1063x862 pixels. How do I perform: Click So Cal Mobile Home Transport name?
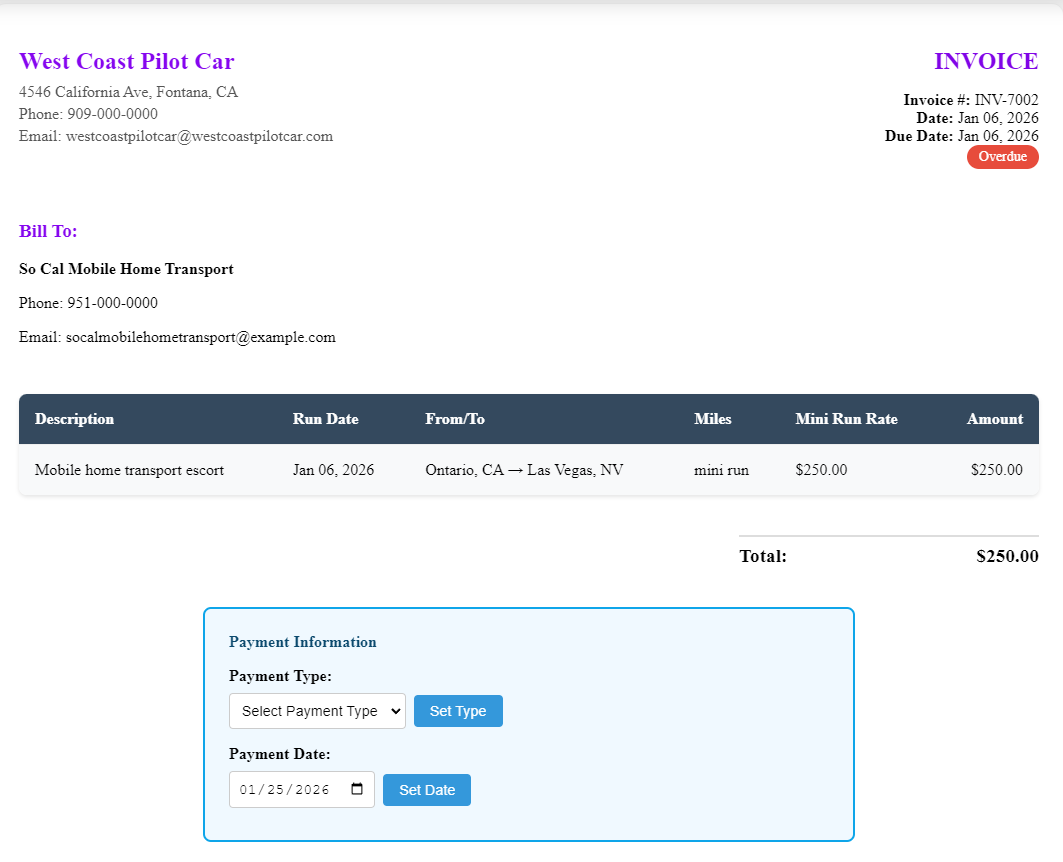[x=126, y=269]
